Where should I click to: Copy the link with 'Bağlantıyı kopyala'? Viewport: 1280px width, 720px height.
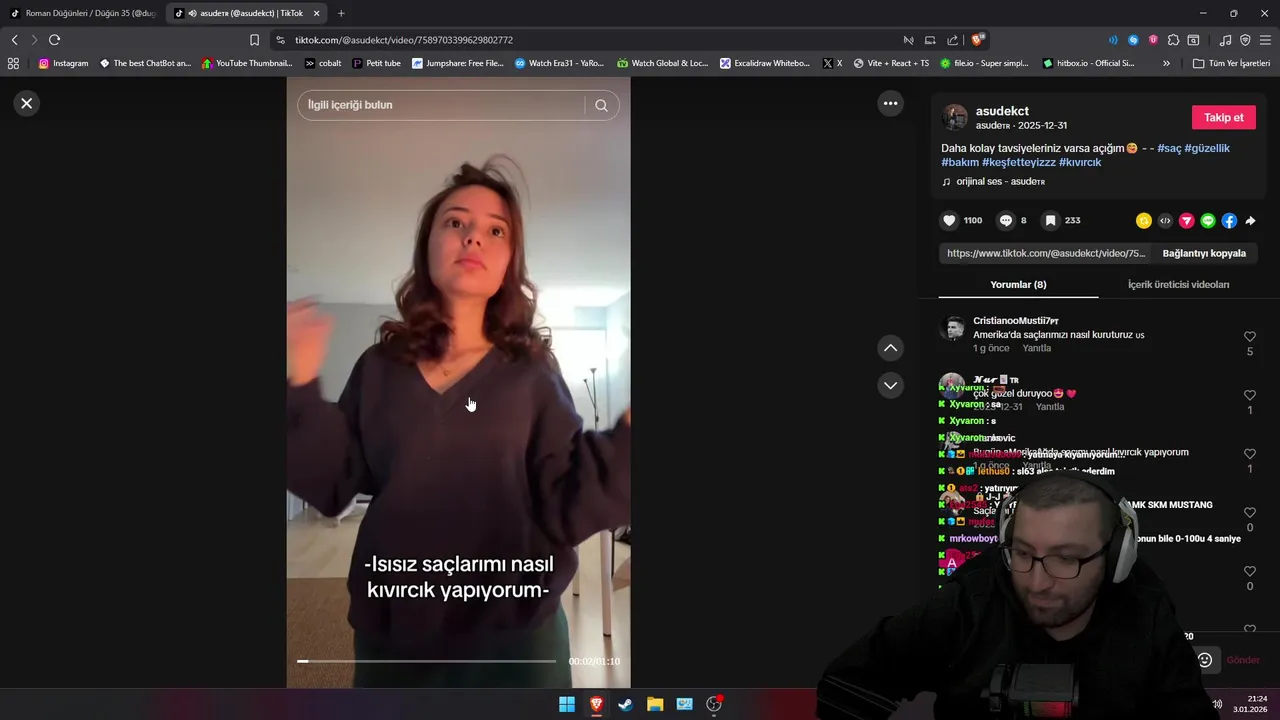(x=1204, y=253)
